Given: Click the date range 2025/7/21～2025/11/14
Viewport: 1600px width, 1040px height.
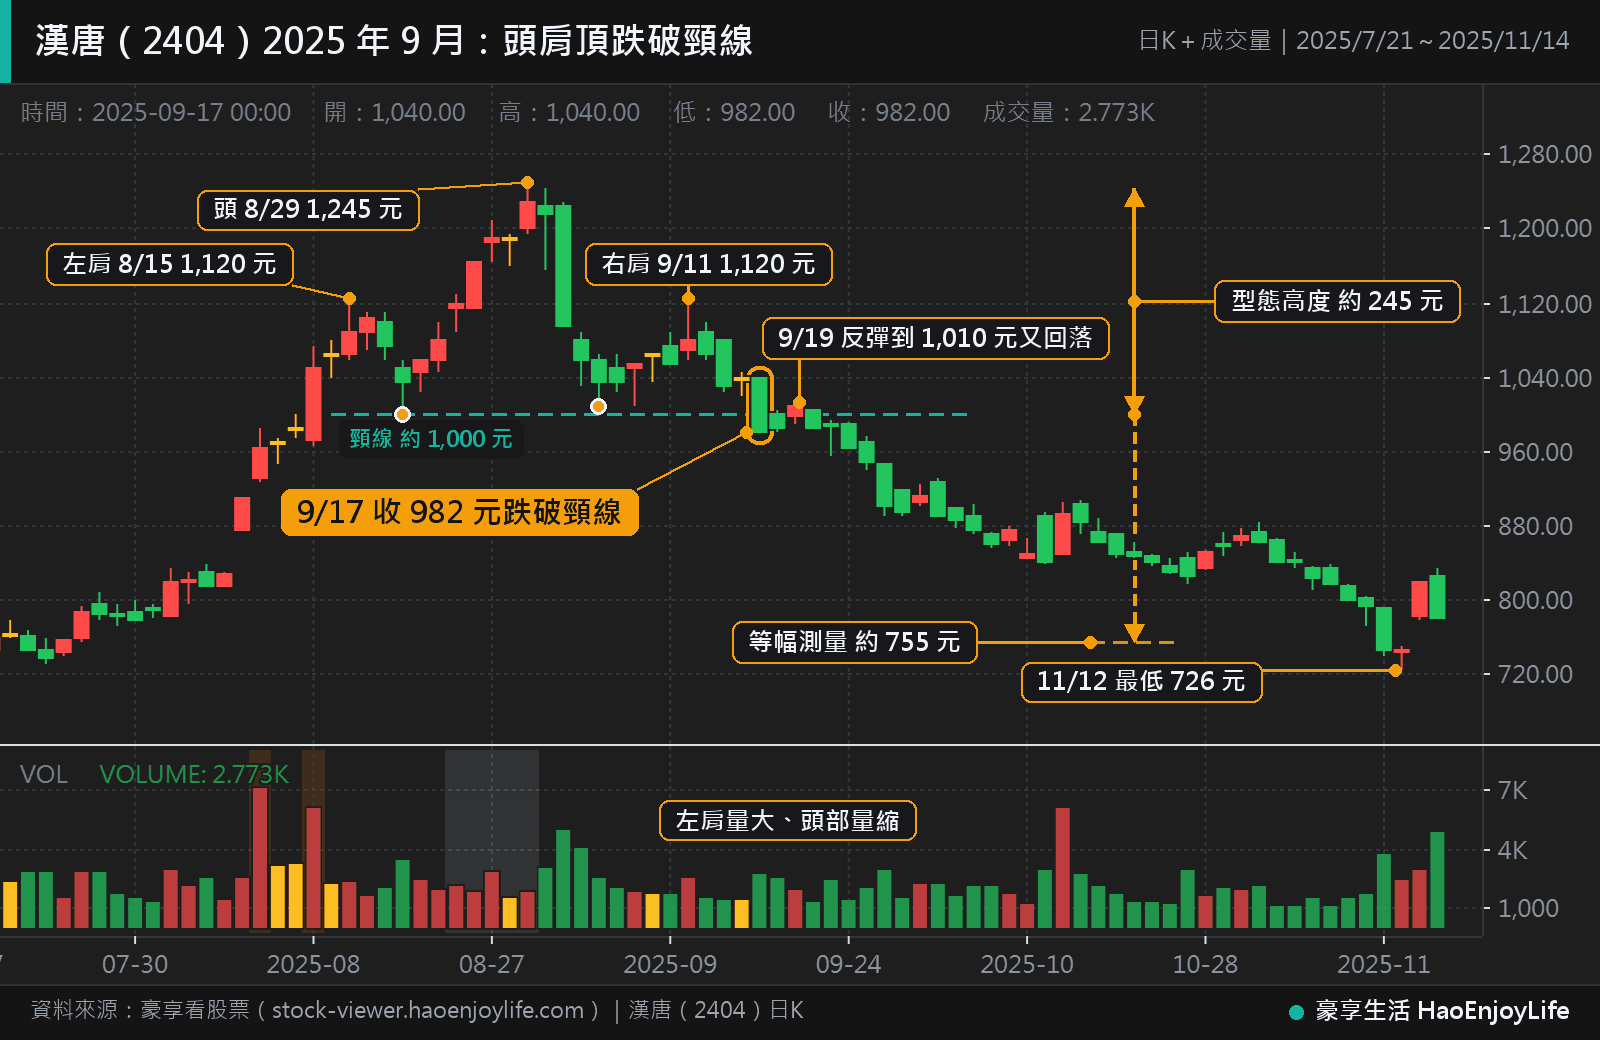Looking at the screenshot, I should 1432,41.
